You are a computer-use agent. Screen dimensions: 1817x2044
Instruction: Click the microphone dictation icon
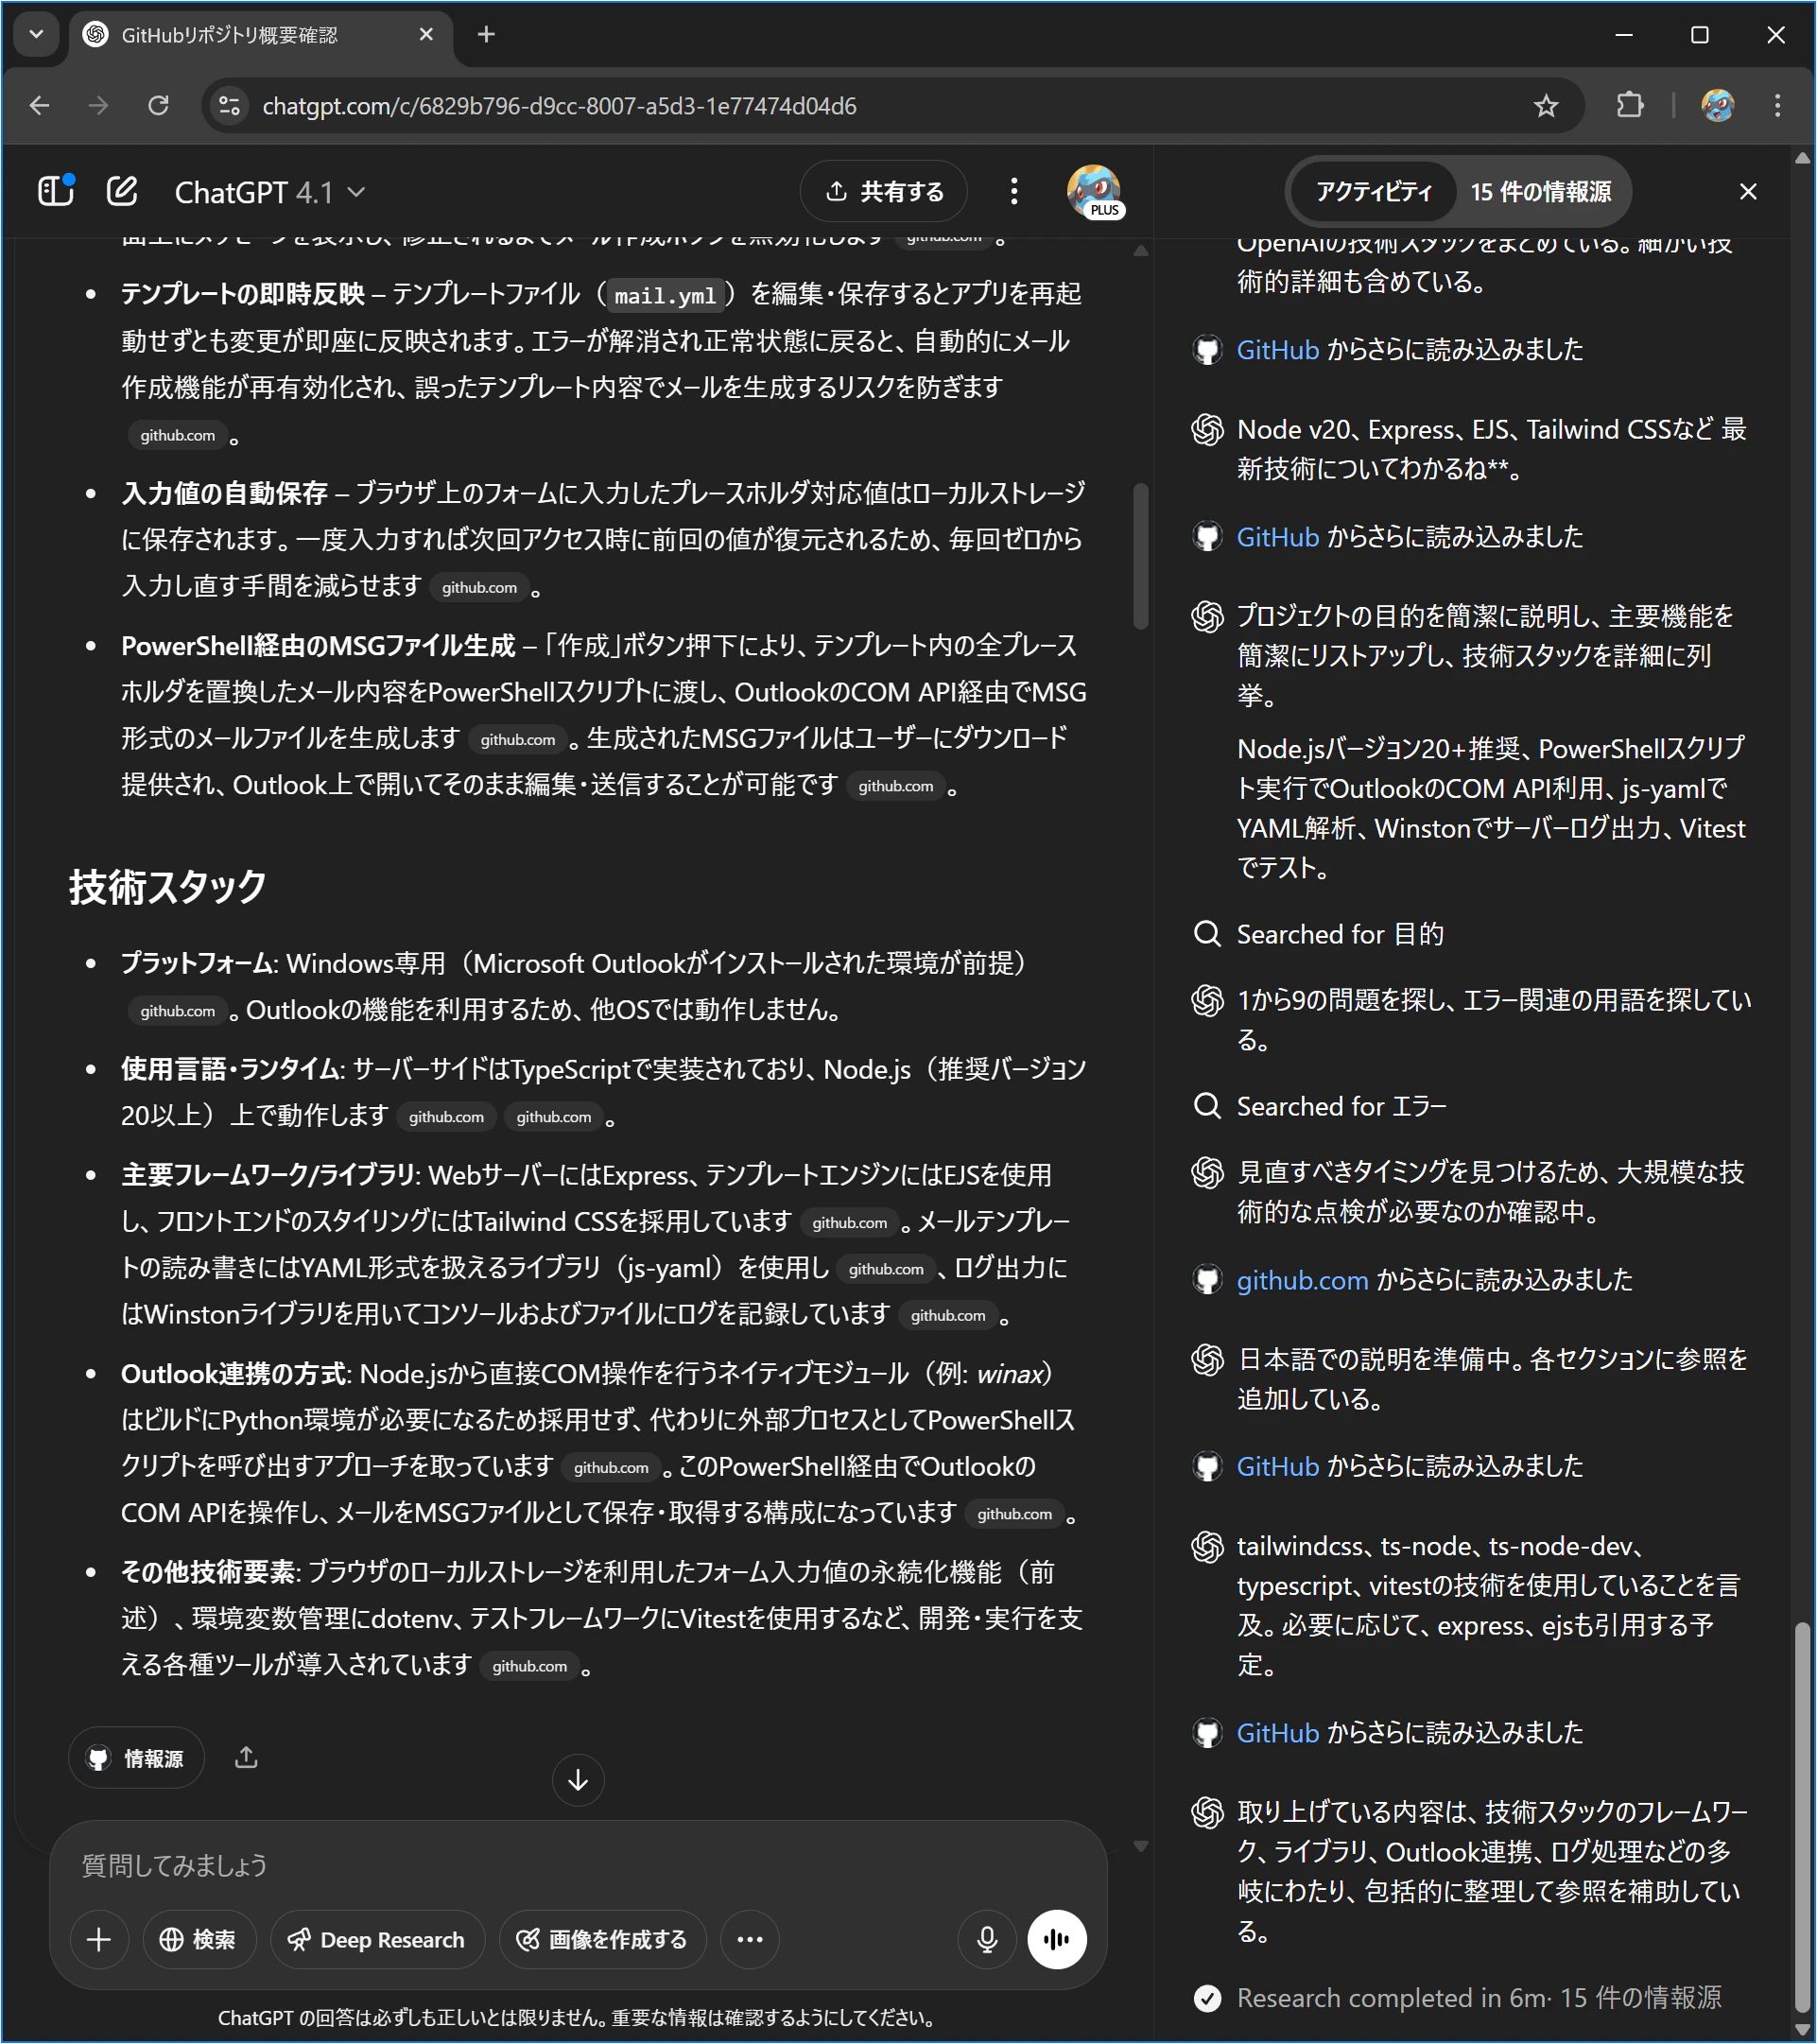(x=987, y=1940)
